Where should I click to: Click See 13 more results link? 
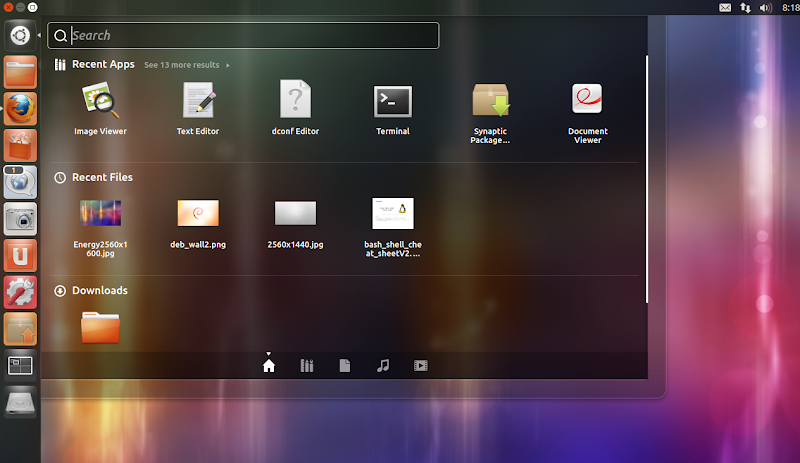click(187, 65)
